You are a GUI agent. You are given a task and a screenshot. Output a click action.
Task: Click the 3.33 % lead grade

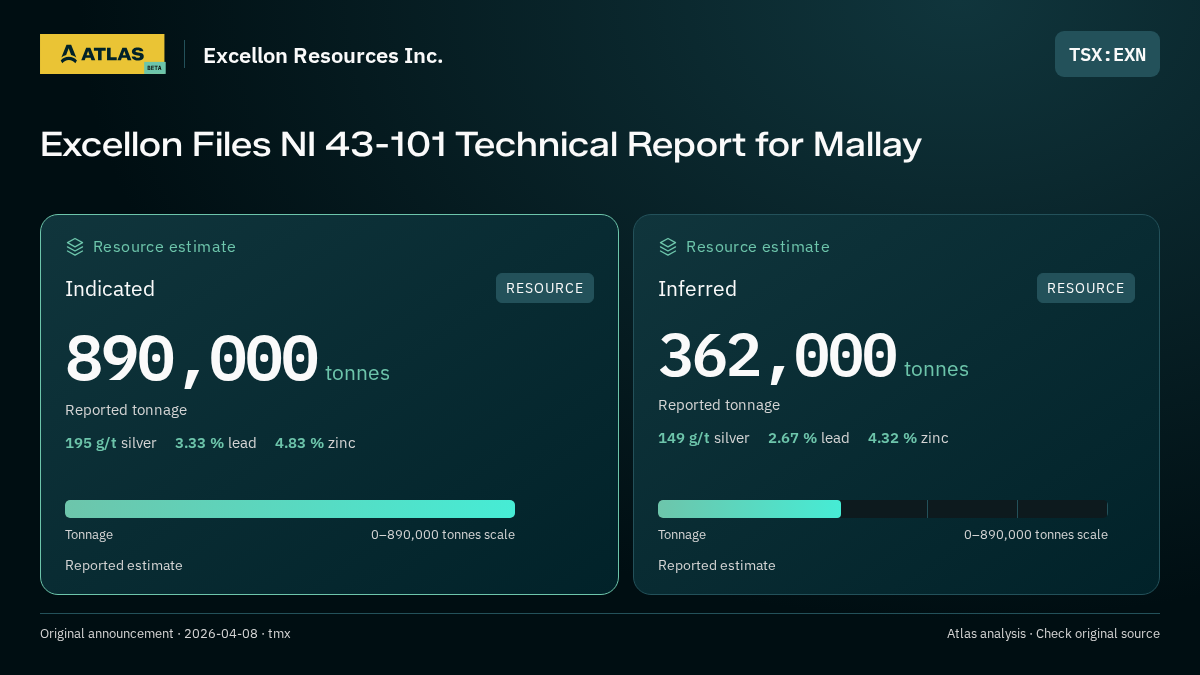tap(216, 443)
